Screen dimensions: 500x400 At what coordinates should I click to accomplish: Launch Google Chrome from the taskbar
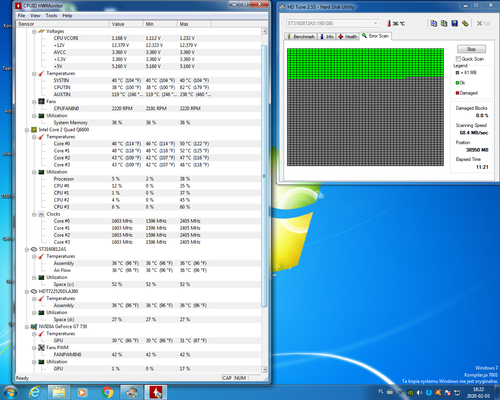click(107, 392)
